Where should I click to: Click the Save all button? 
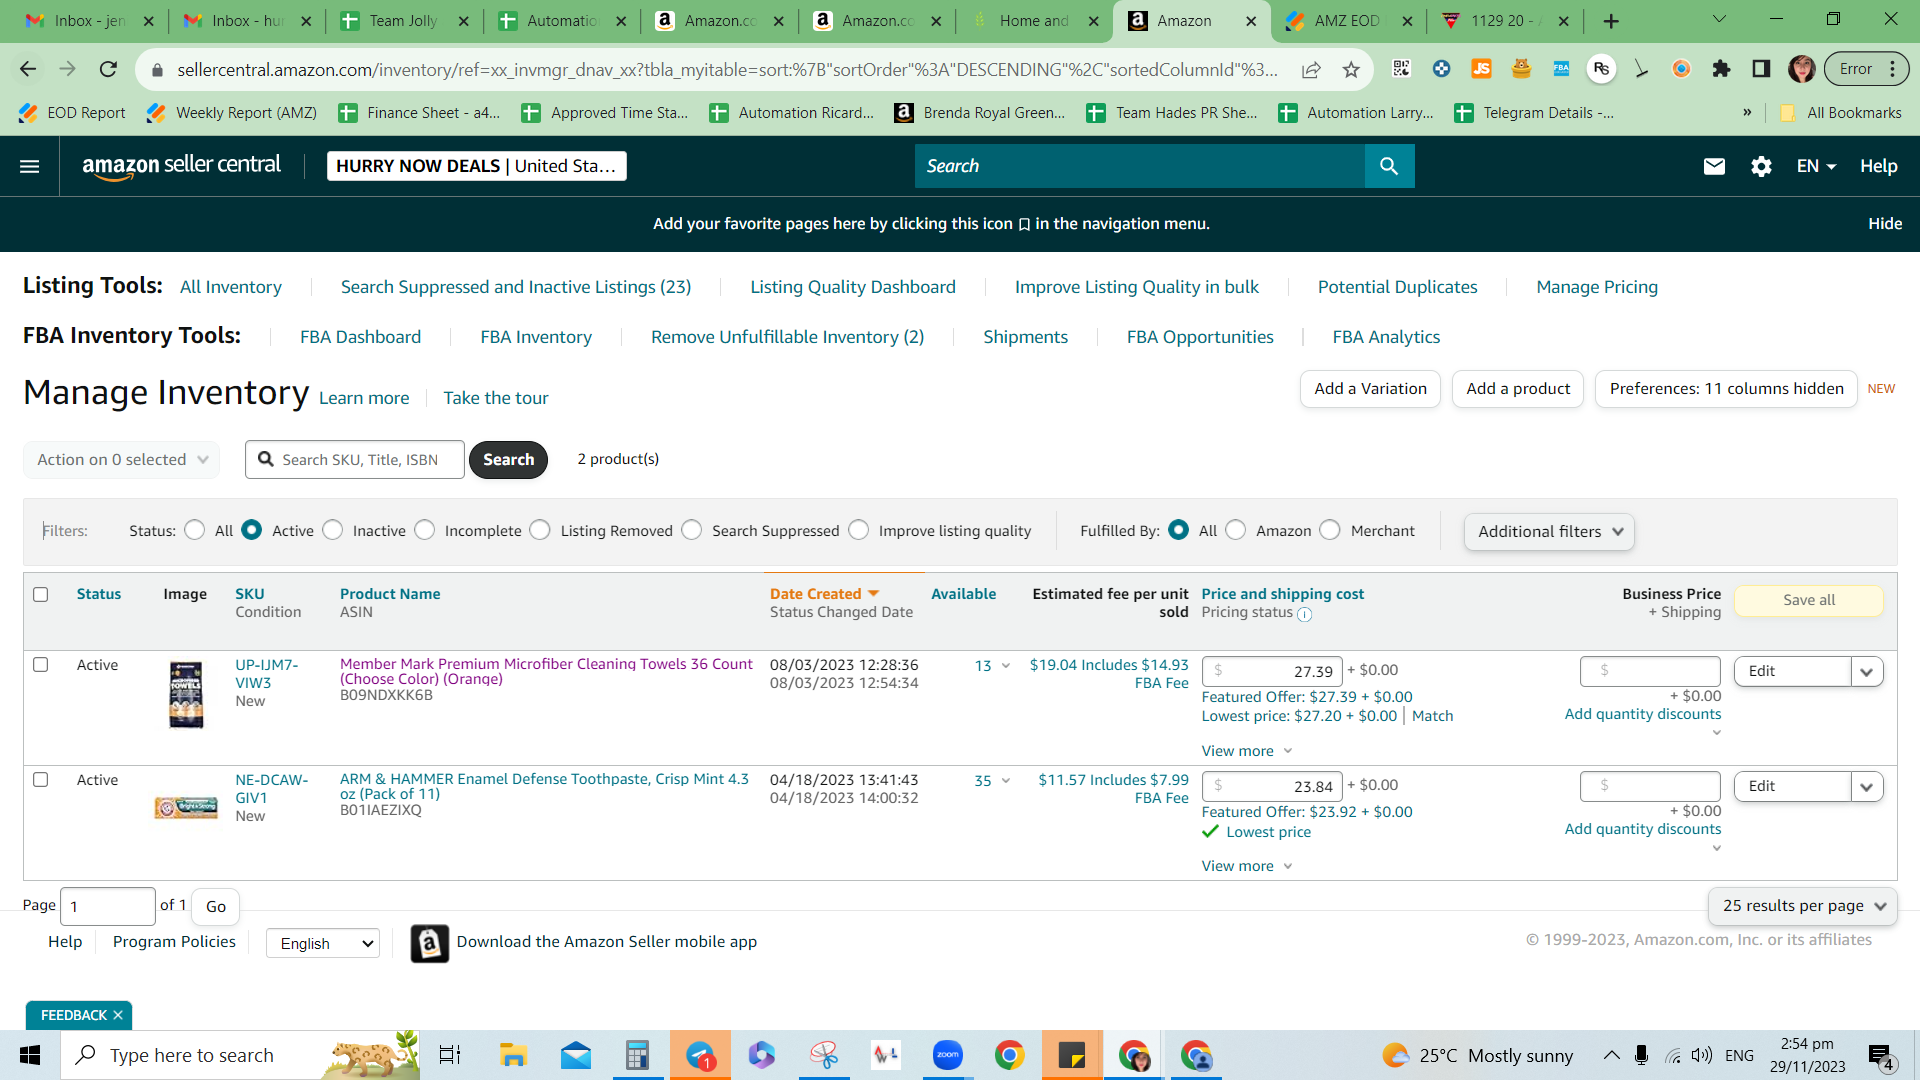1809,600
